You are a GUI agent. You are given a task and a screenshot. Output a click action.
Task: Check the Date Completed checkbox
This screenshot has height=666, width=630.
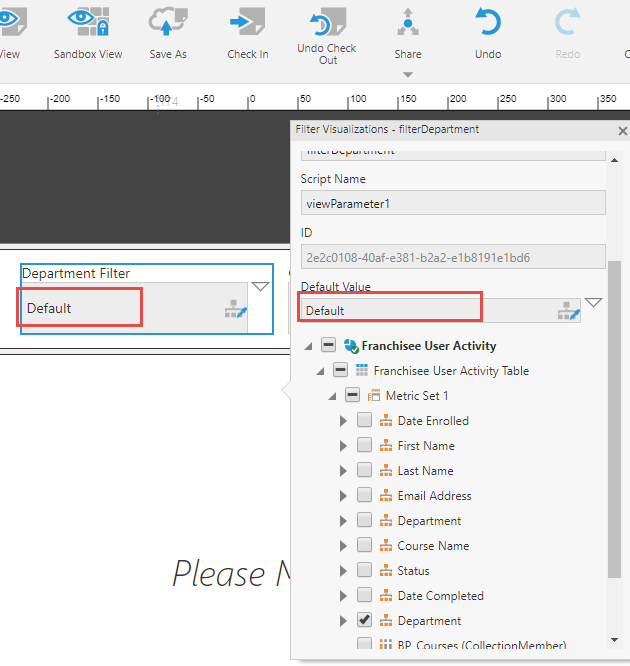pyautogui.click(x=364, y=595)
